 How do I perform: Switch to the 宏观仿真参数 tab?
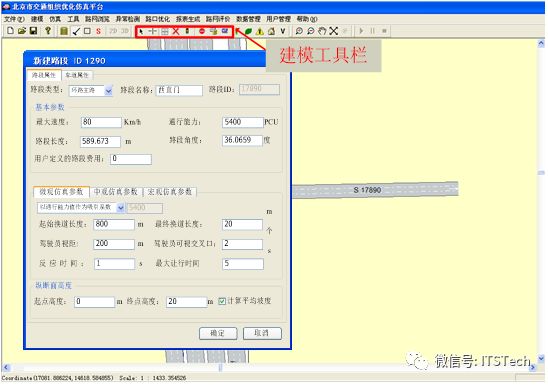pyautogui.click(x=170, y=192)
